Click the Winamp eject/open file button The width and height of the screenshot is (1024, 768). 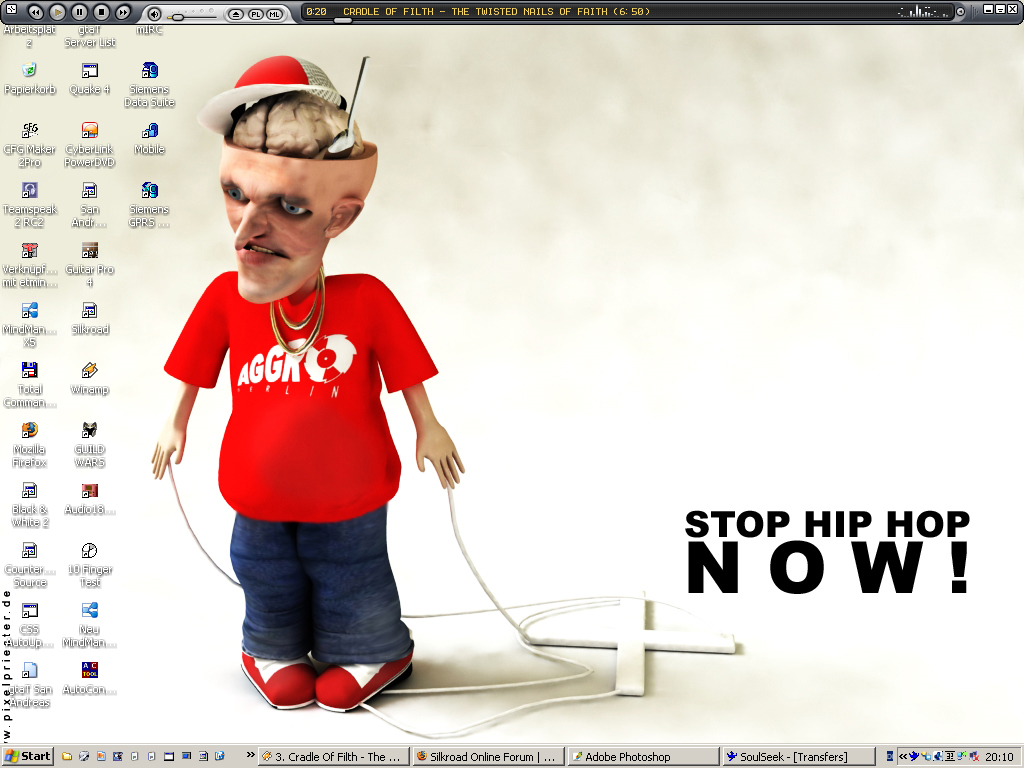coord(236,14)
